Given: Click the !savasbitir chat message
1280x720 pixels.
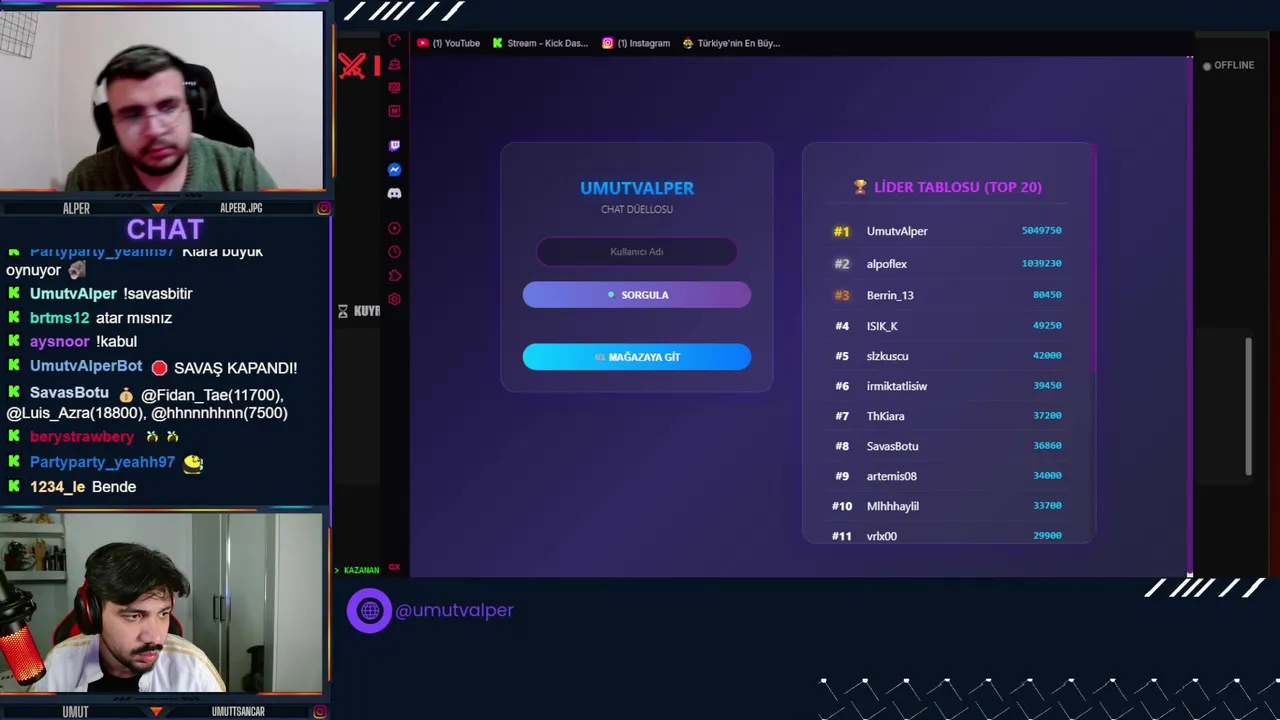Looking at the screenshot, I should click(x=158, y=294).
